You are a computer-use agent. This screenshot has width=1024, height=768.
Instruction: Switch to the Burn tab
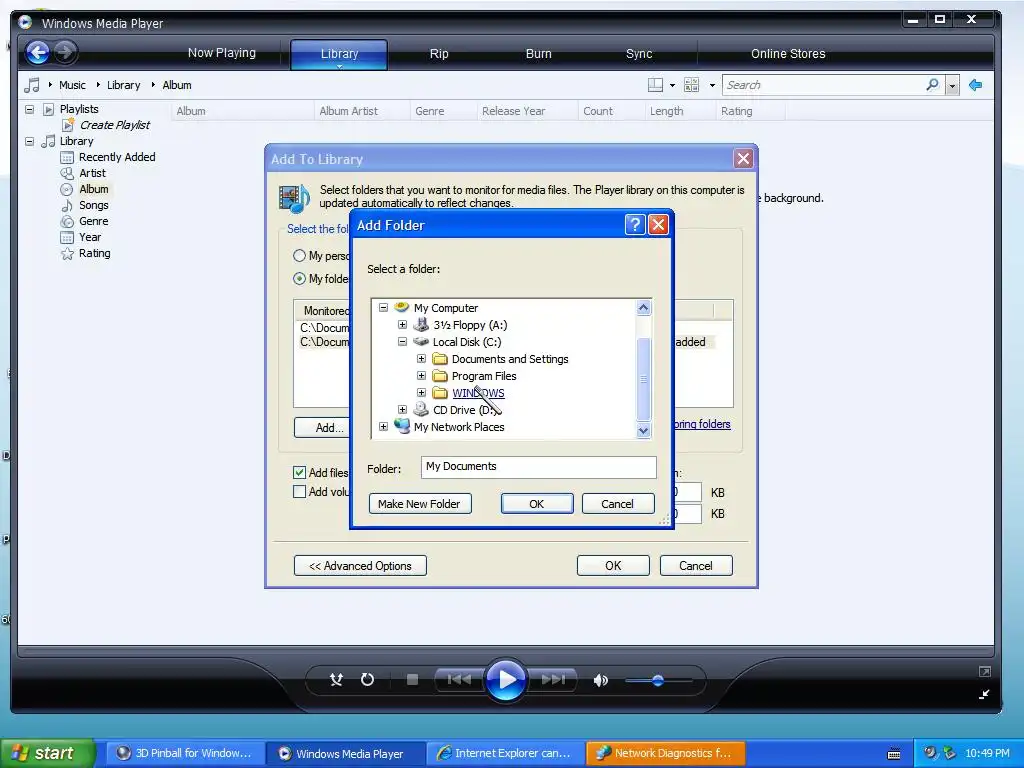539,54
